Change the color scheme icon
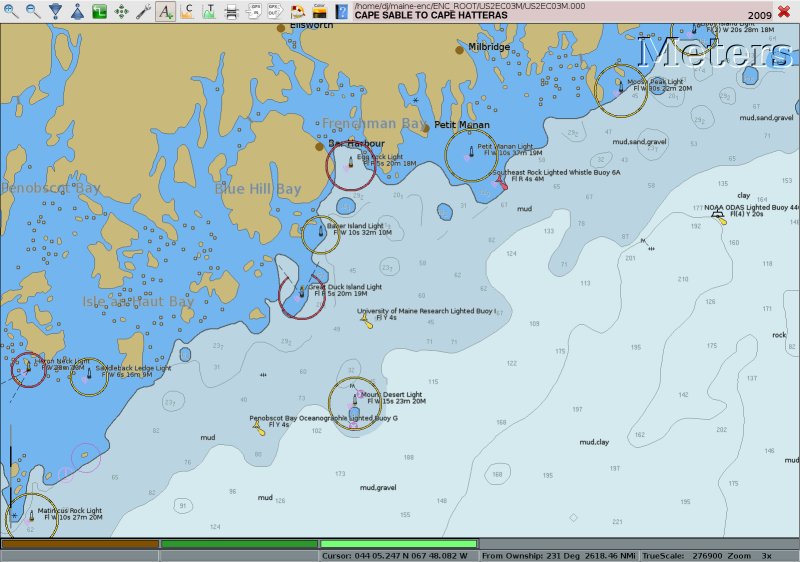Viewport: 800px width, 562px height. (320, 12)
